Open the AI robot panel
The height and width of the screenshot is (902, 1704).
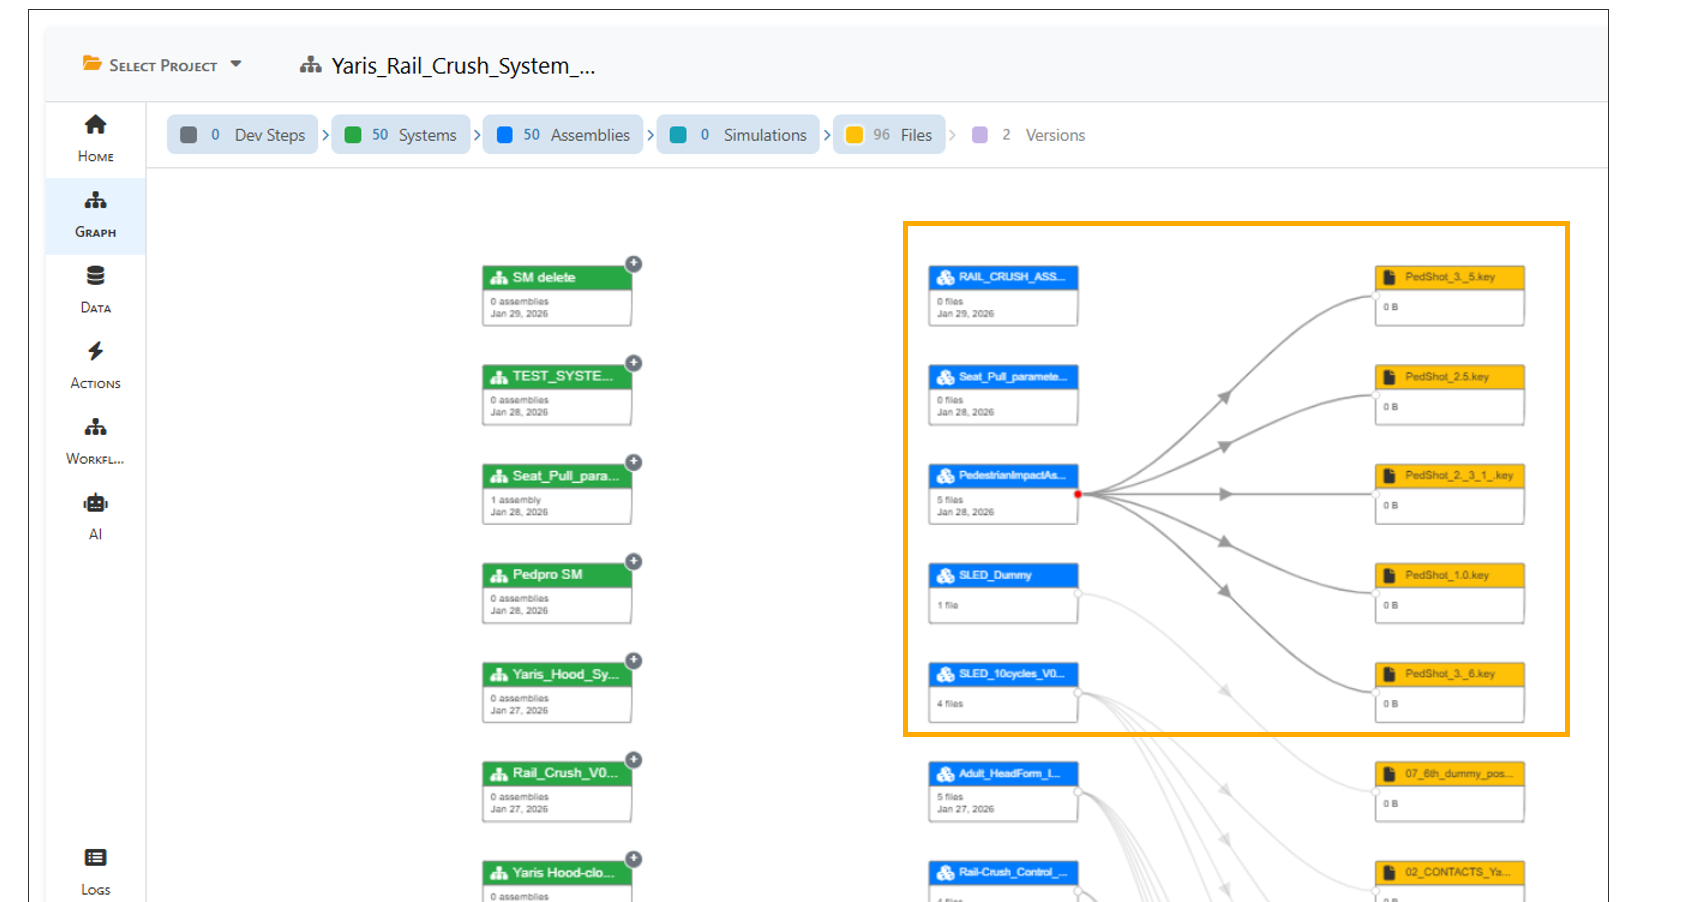95,503
